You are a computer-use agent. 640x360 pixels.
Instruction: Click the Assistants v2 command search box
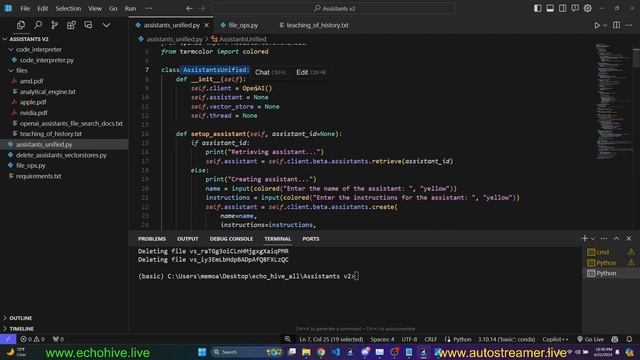click(x=333, y=8)
